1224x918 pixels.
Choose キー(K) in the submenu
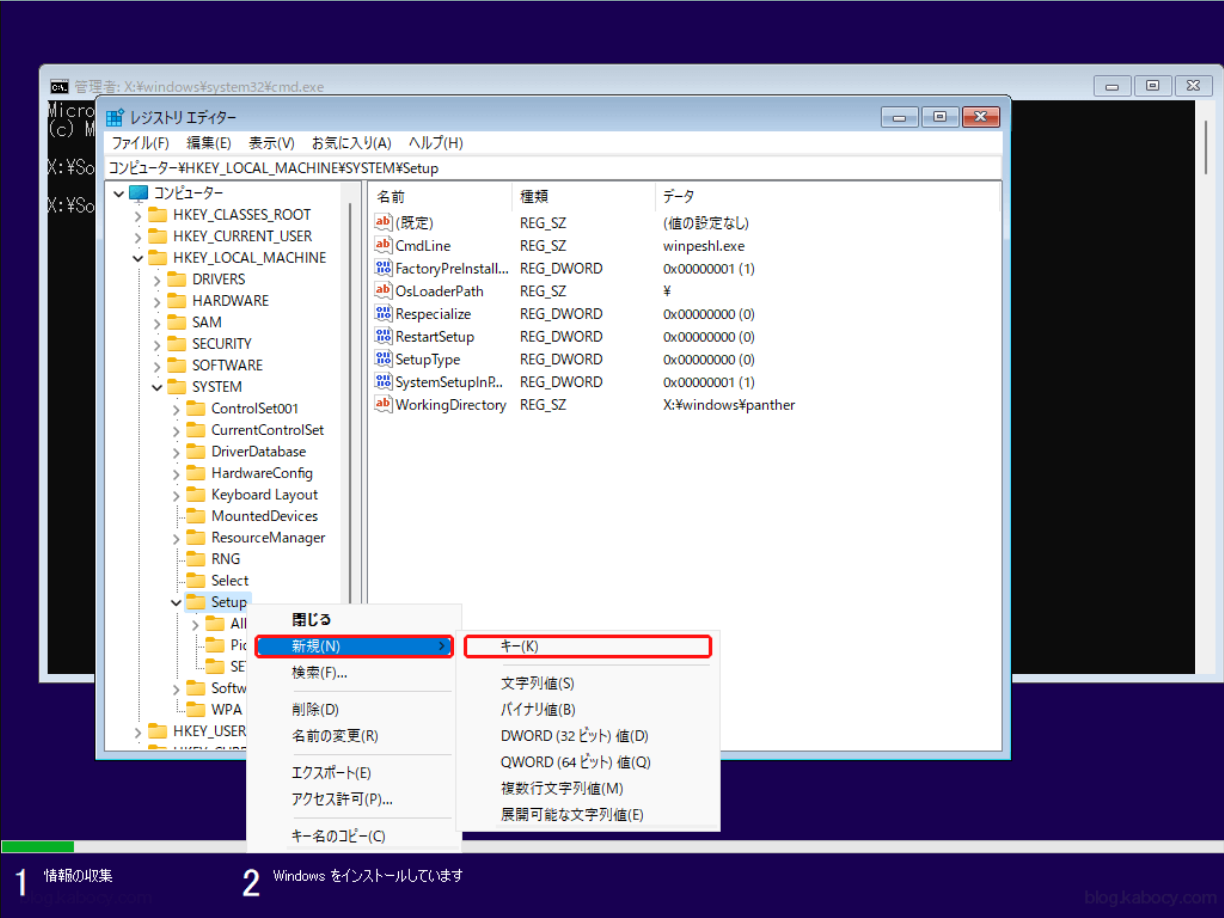coord(588,646)
